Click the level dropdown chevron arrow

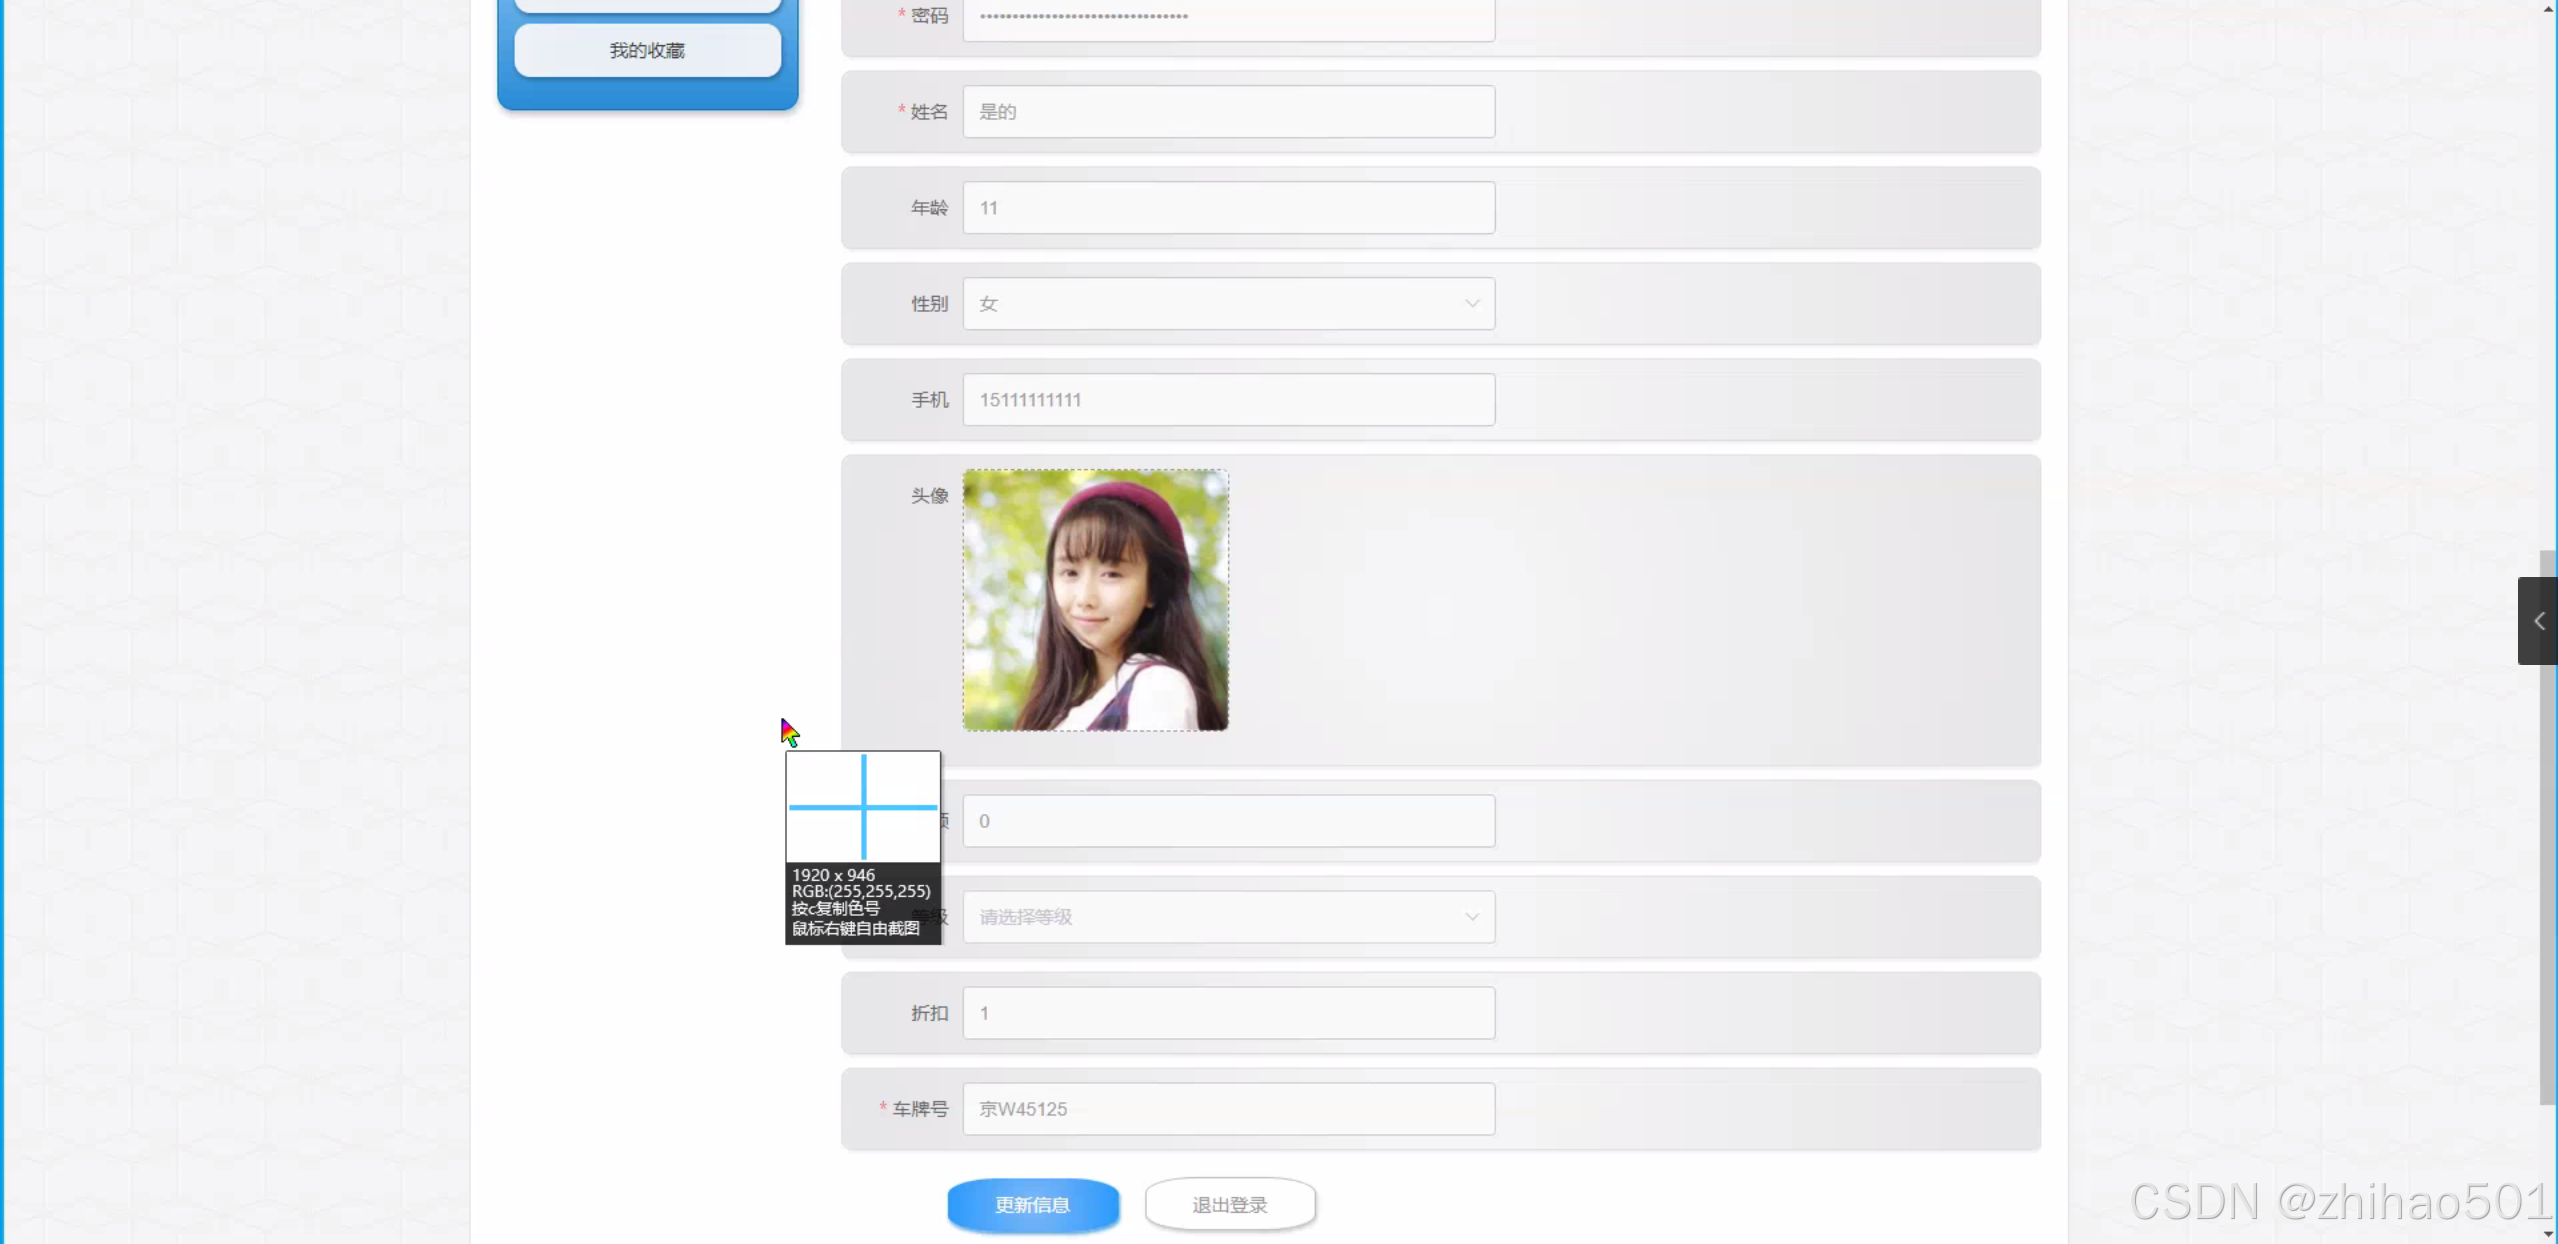1471,917
